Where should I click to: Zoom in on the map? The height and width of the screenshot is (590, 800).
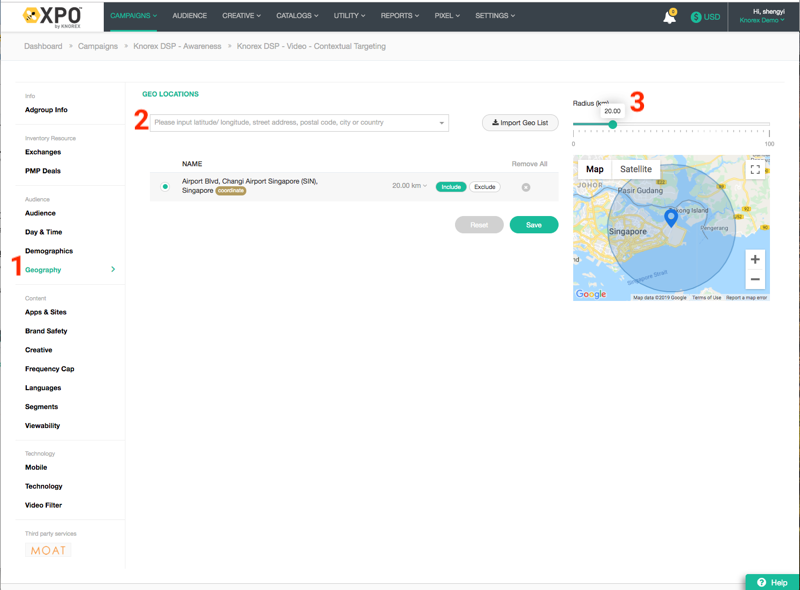coord(755,259)
